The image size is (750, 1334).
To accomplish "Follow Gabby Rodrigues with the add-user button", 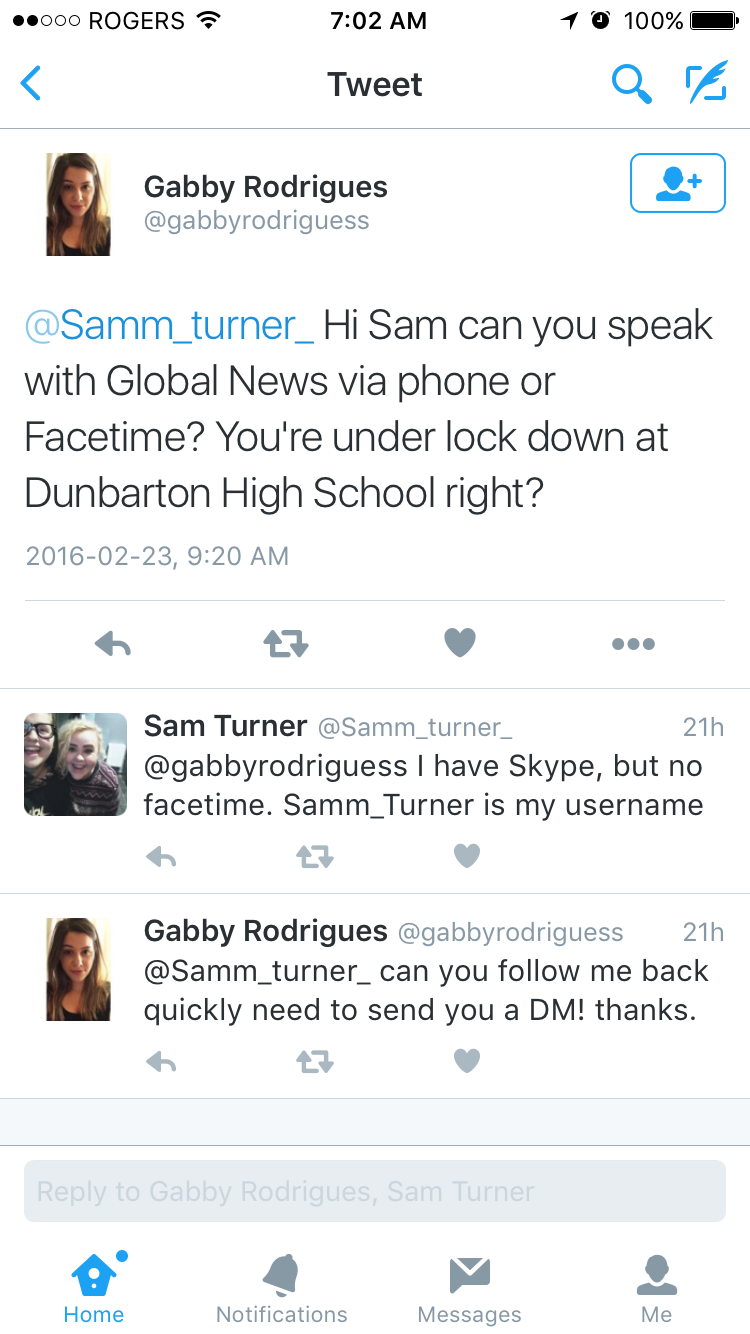I will click(x=677, y=183).
